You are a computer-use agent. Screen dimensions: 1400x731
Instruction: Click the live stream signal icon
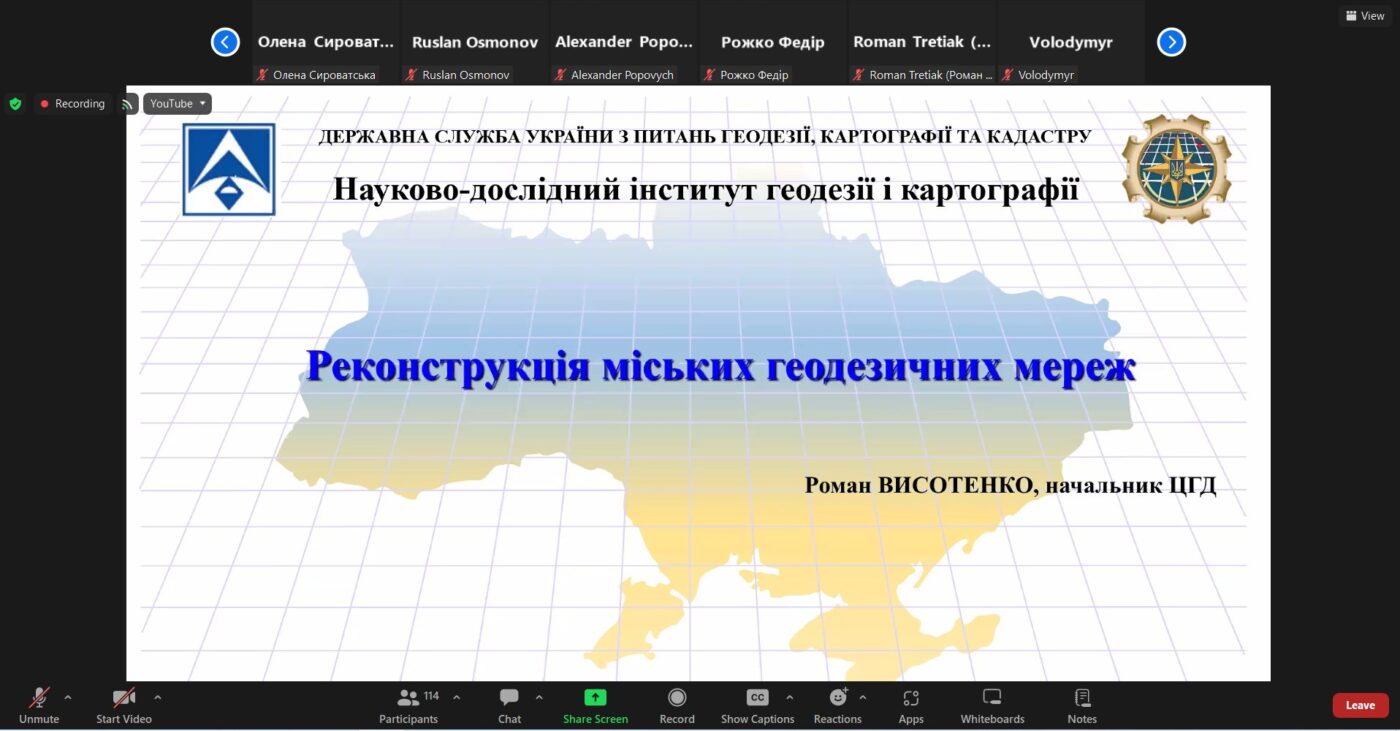click(x=128, y=104)
